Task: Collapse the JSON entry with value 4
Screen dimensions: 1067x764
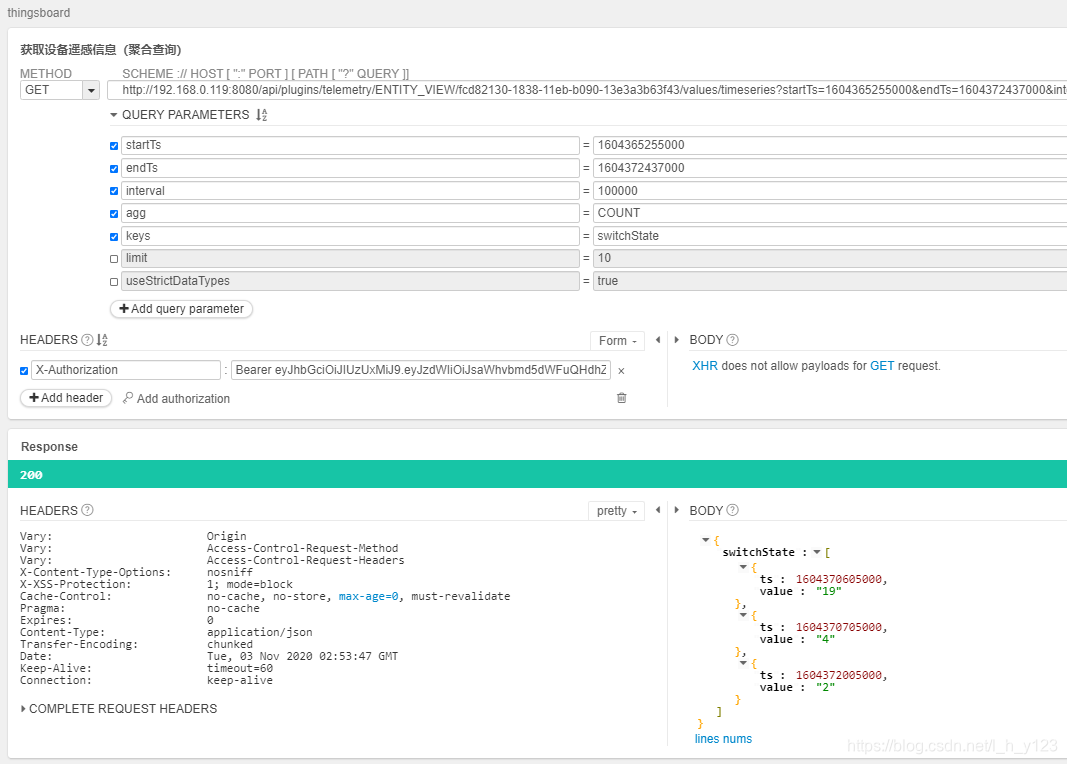Action: click(743, 614)
